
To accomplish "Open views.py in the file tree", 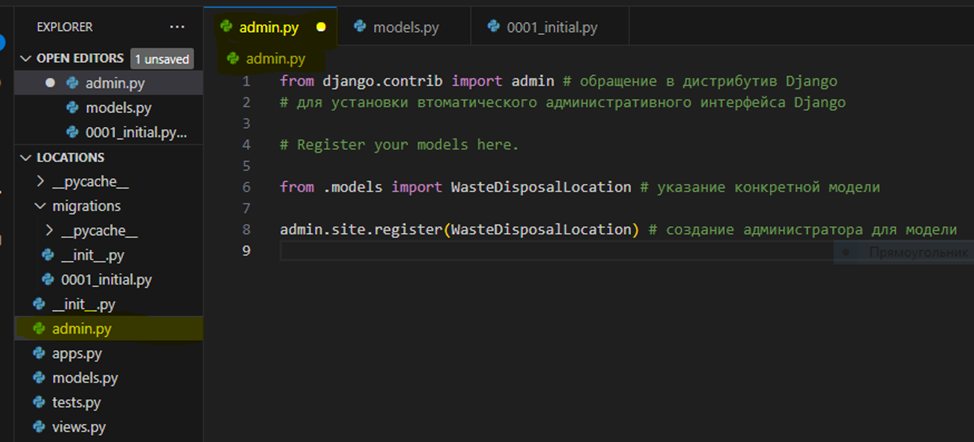I will (x=79, y=427).
